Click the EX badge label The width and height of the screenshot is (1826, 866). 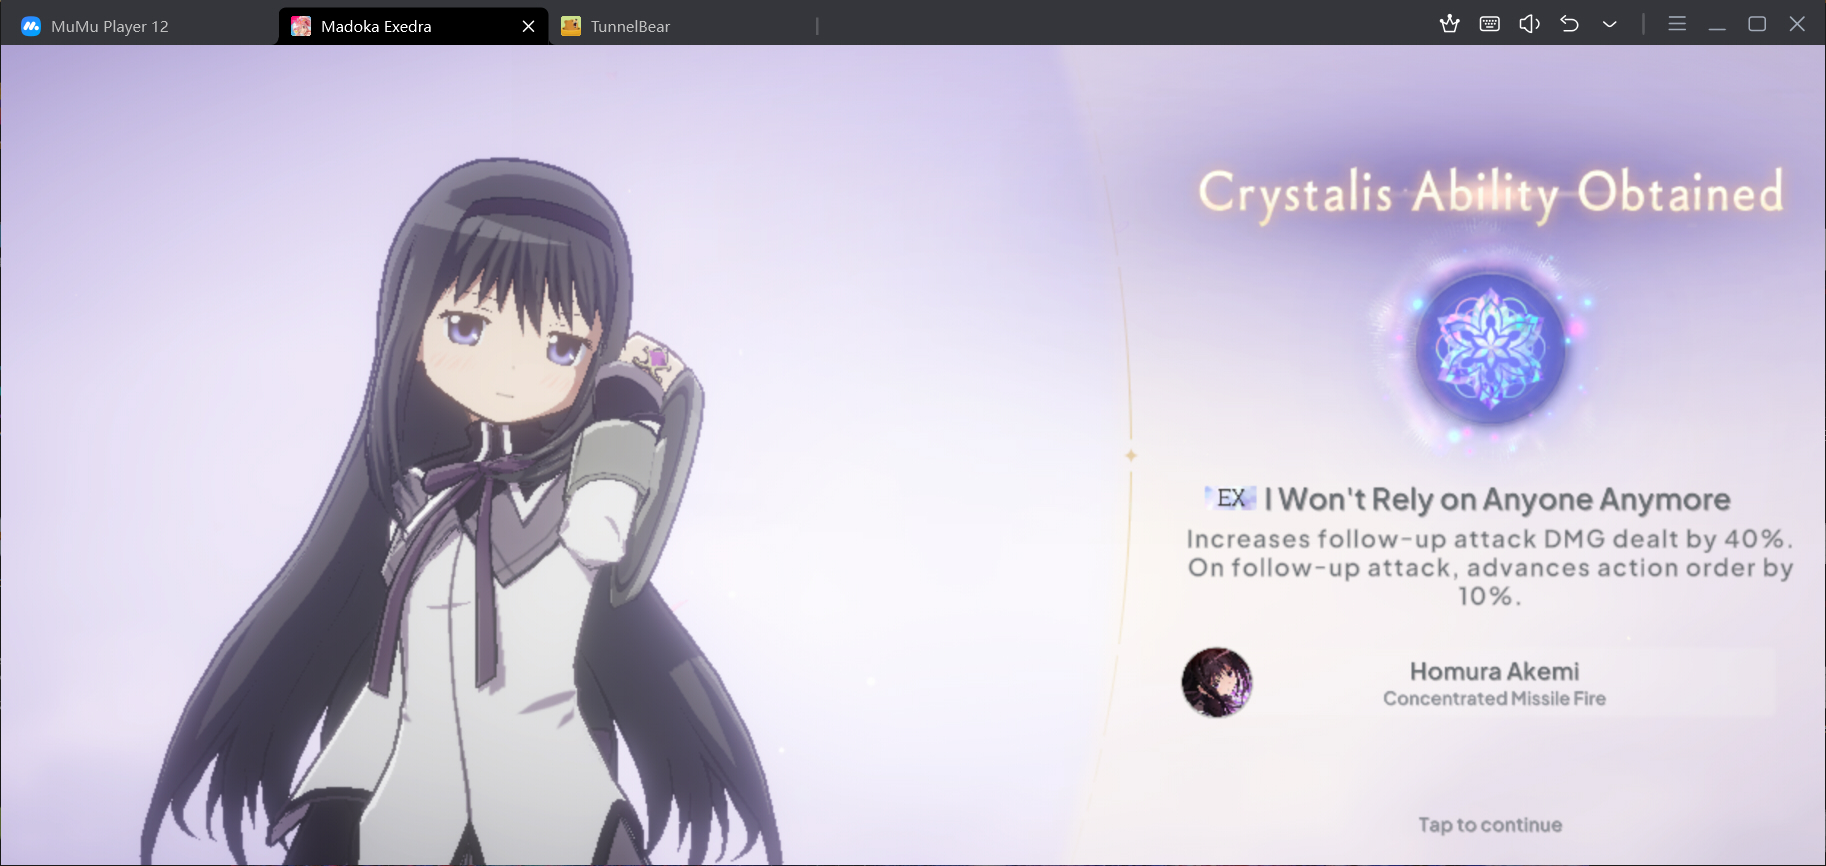(x=1231, y=498)
